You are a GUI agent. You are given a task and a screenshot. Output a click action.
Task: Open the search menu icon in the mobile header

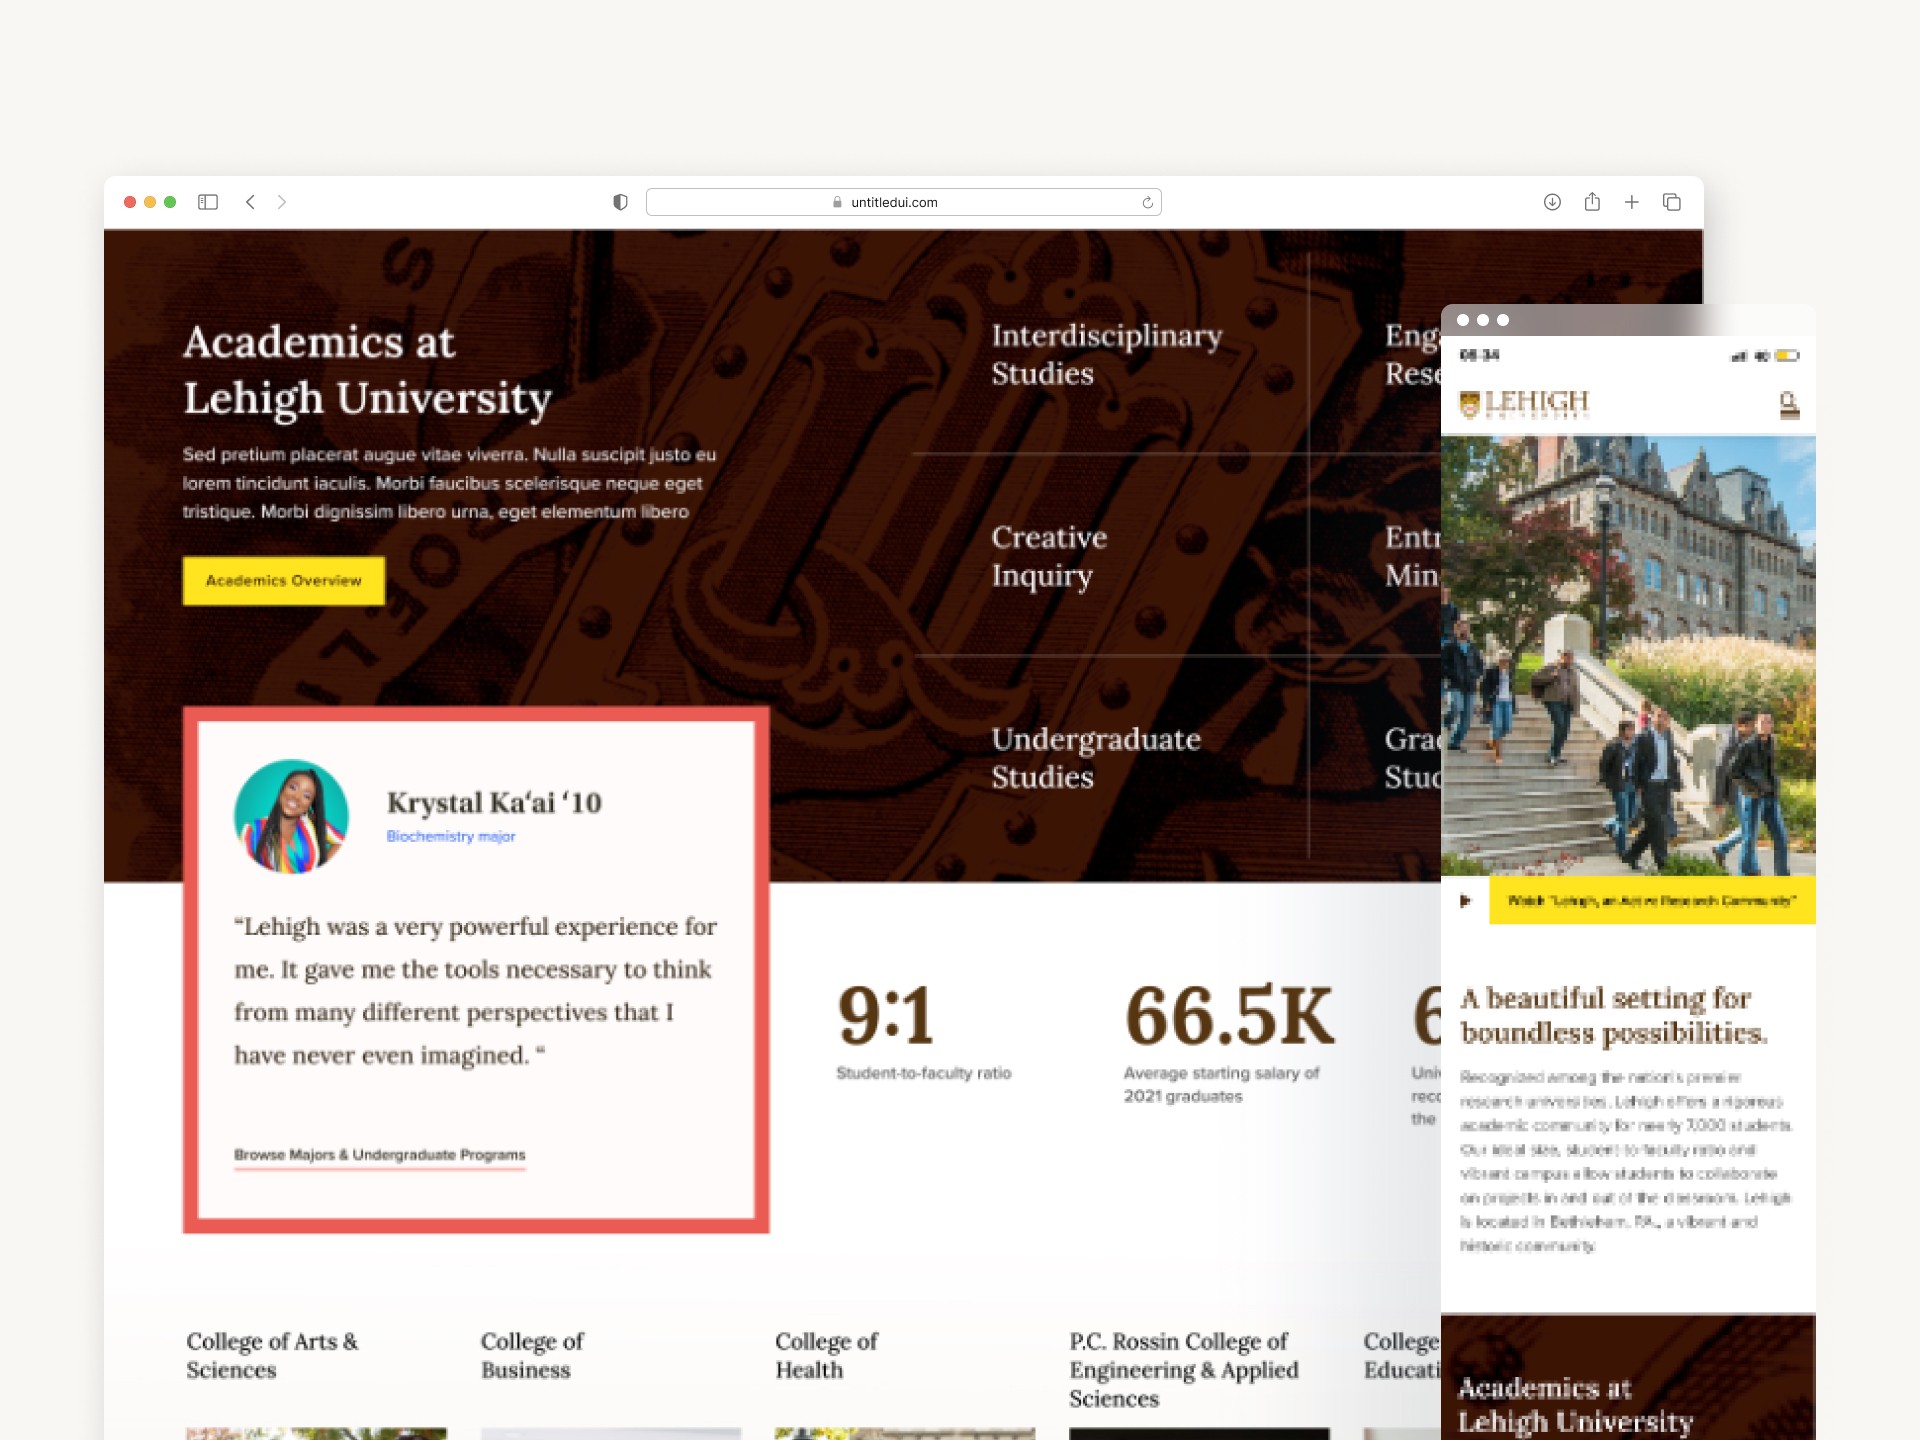pos(1789,405)
